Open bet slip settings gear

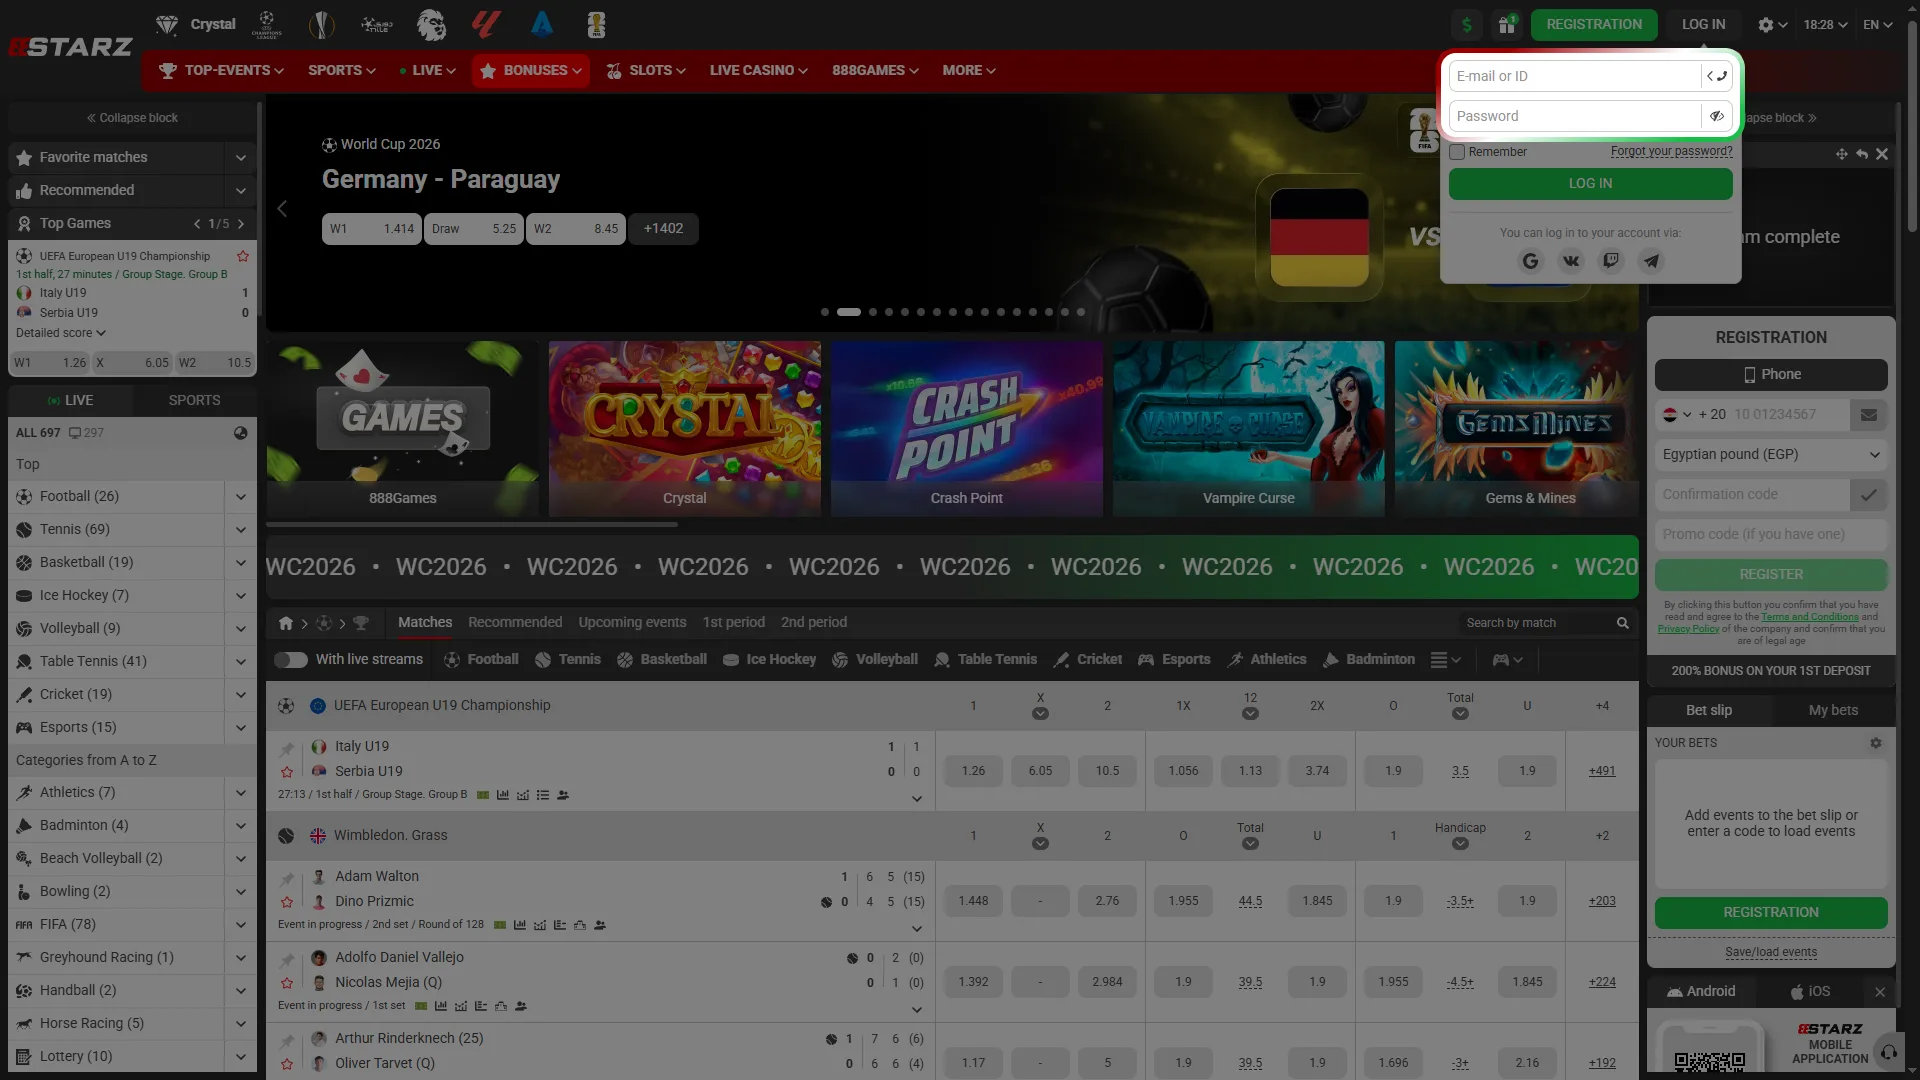(x=1876, y=743)
